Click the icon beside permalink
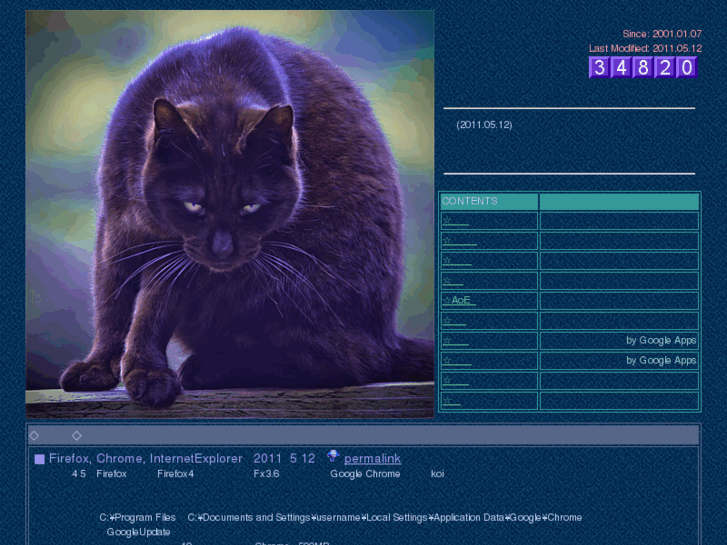727x545 pixels. (x=333, y=456)
